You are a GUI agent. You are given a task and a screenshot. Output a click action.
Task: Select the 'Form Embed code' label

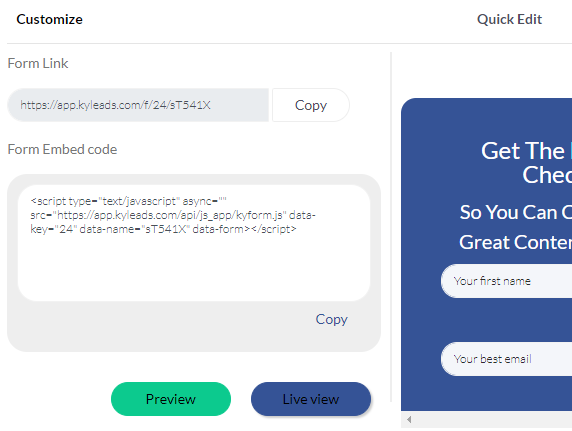[62, 149]
